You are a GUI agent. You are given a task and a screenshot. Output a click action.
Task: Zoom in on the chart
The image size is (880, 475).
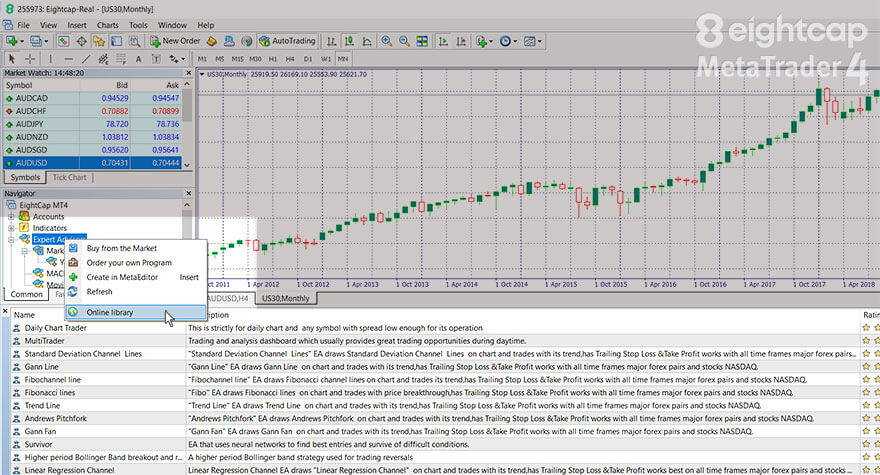click(x=387, y=41)
